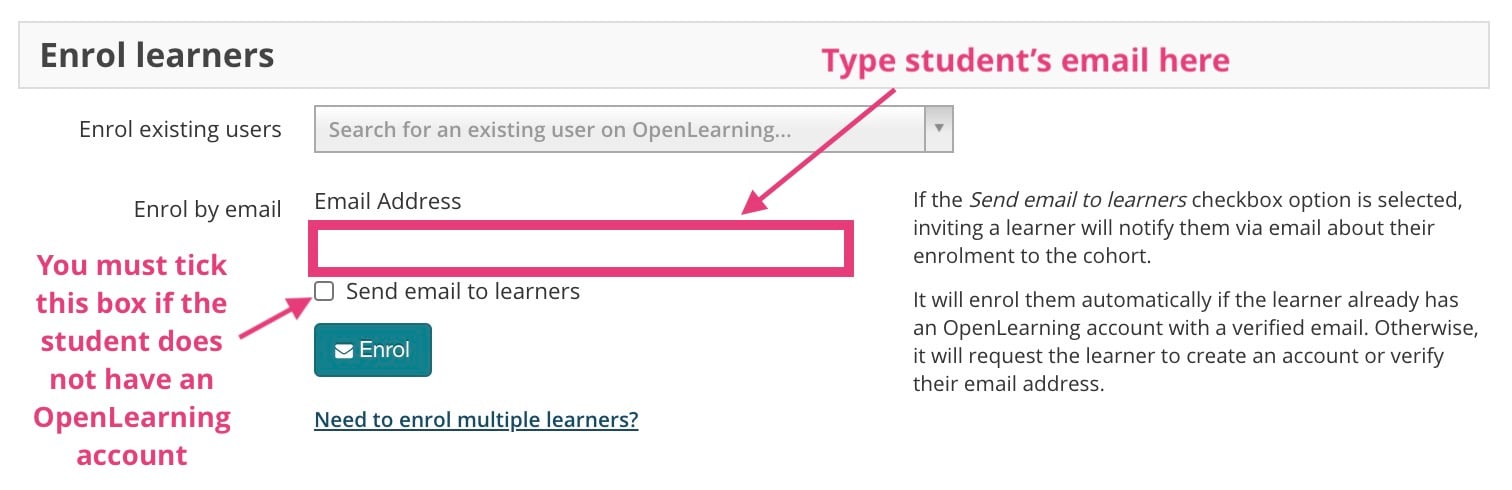Image resolution: width=1512 pixels, height=490 pixels.
Task: Click the 'Type student's email here' annotation
Action: (x=1025, y=61)
